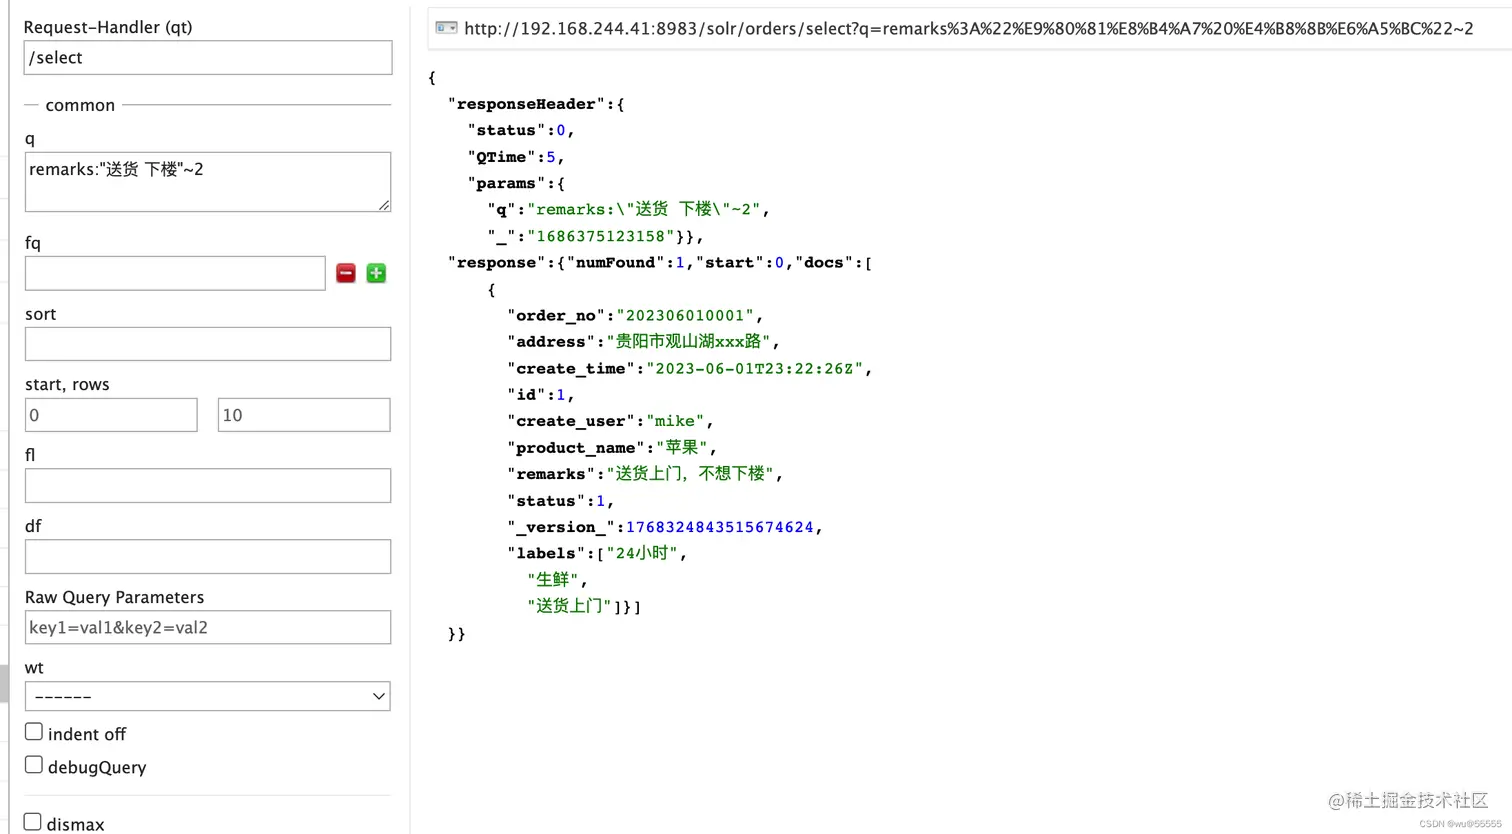Click the address value 贵阳市观山湖xxx路
This screenshot has width=1512, height=834.
(x=688, y=342)
